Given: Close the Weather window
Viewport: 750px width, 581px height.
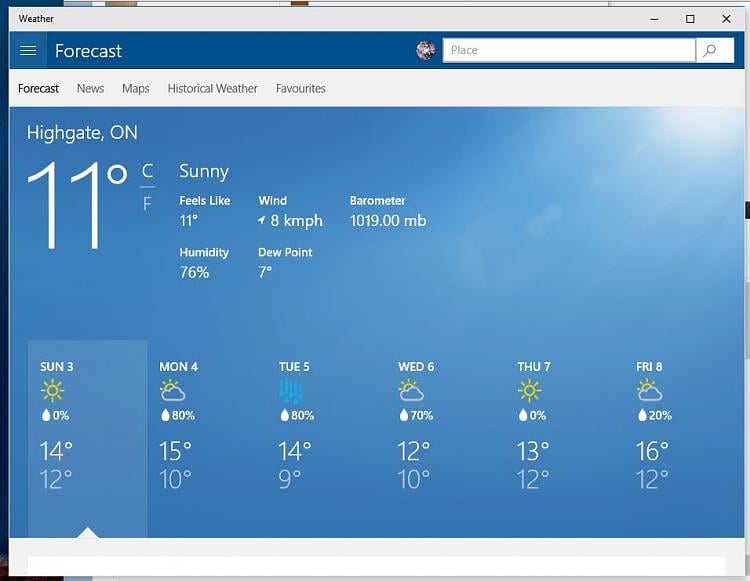Looking at the screenshot, I should [x=726, y=19].
